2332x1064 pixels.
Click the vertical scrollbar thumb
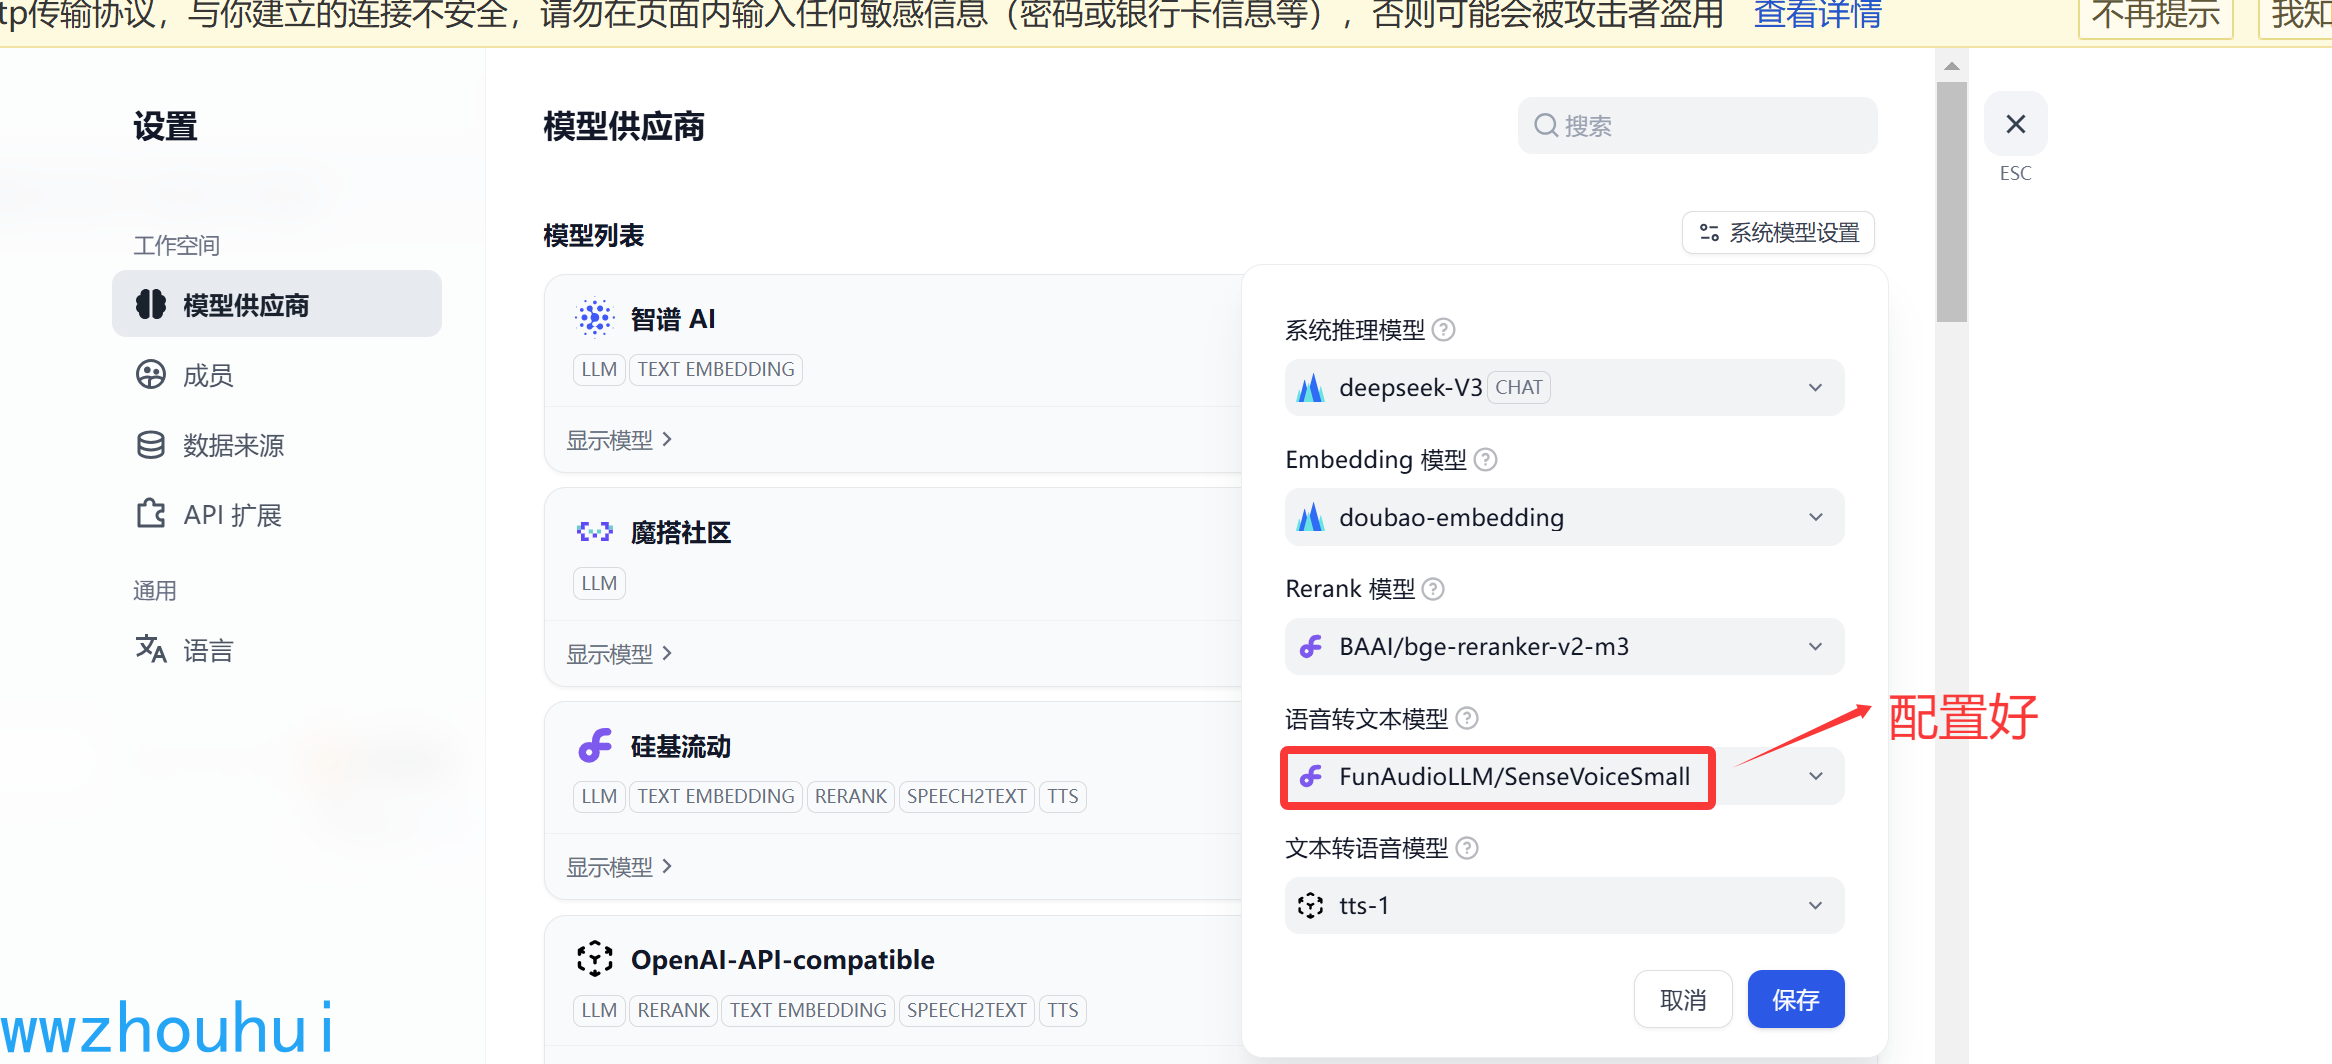pos(1951,202)
